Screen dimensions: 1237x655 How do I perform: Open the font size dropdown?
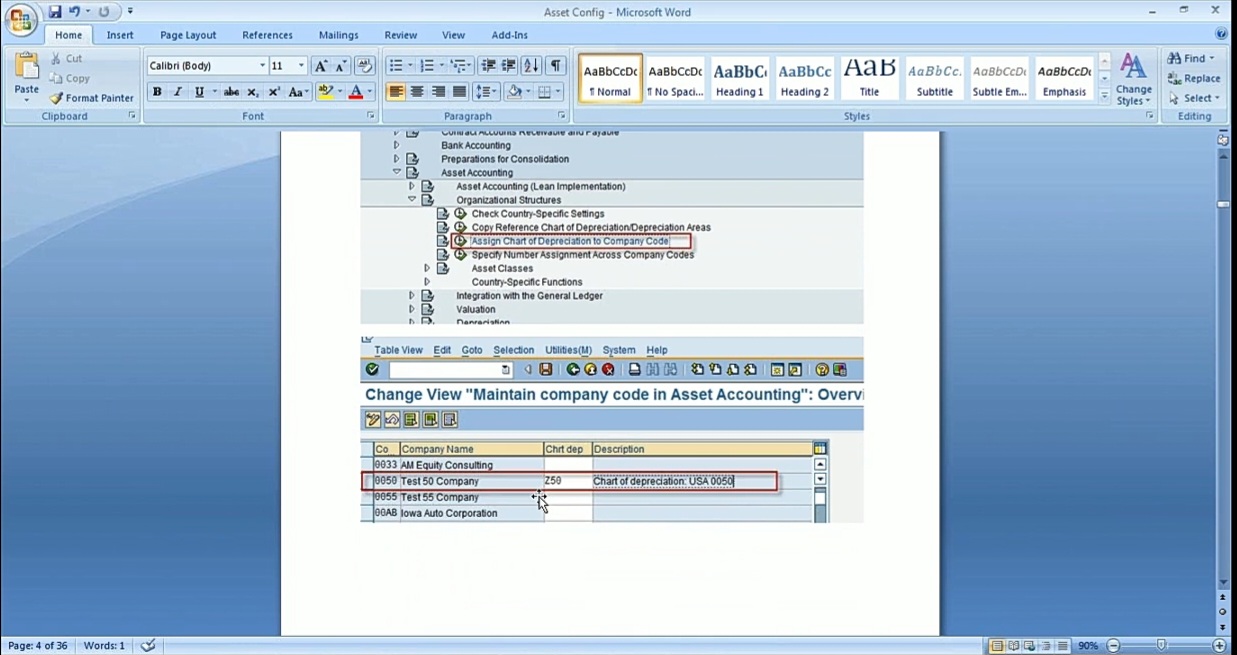tap(301, 66)
